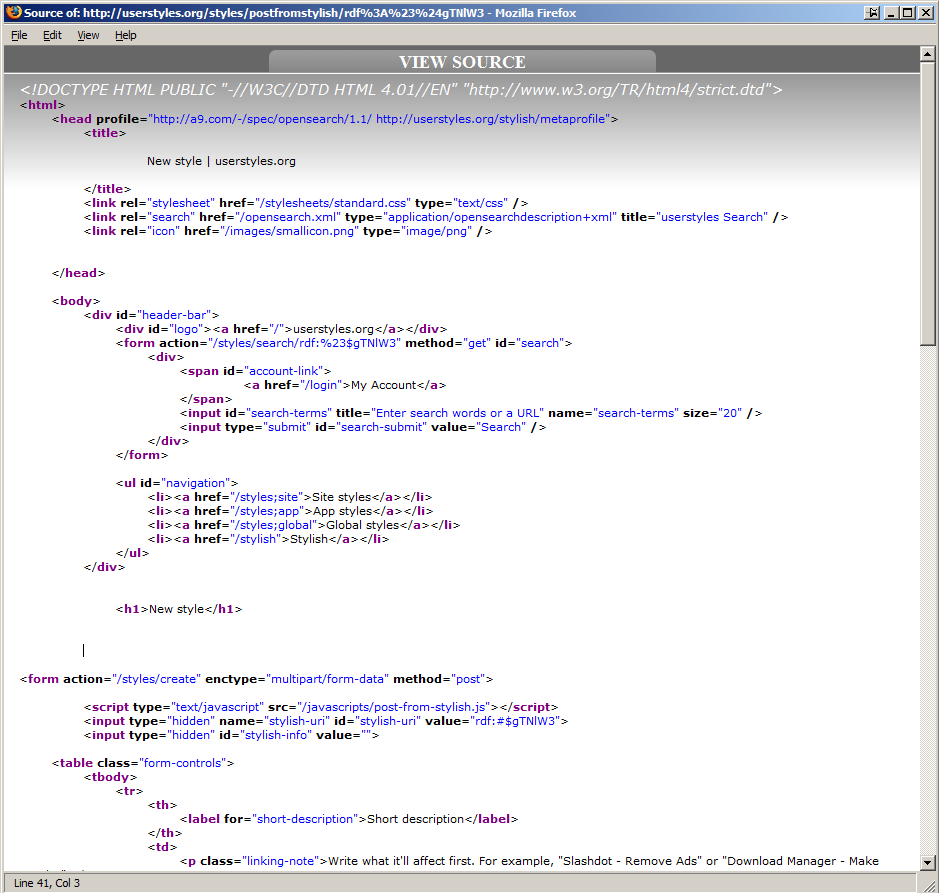Click the "search-submit" id value
The width and height of the screenshot is (939, 893).
coord(381,427)
